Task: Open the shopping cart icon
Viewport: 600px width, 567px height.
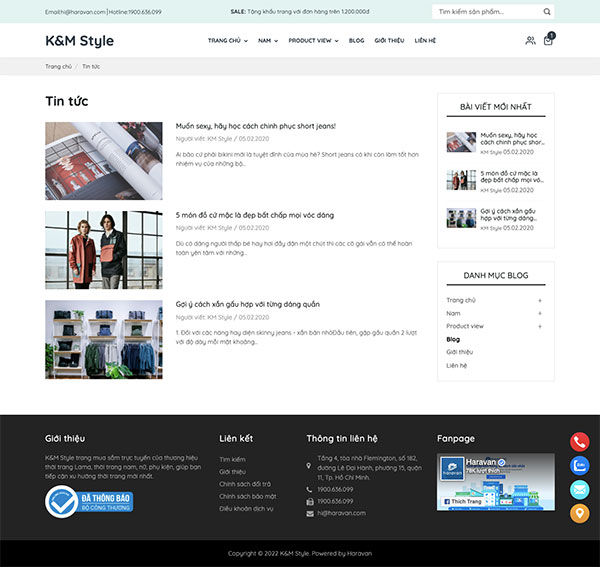Action: (548, 40)
